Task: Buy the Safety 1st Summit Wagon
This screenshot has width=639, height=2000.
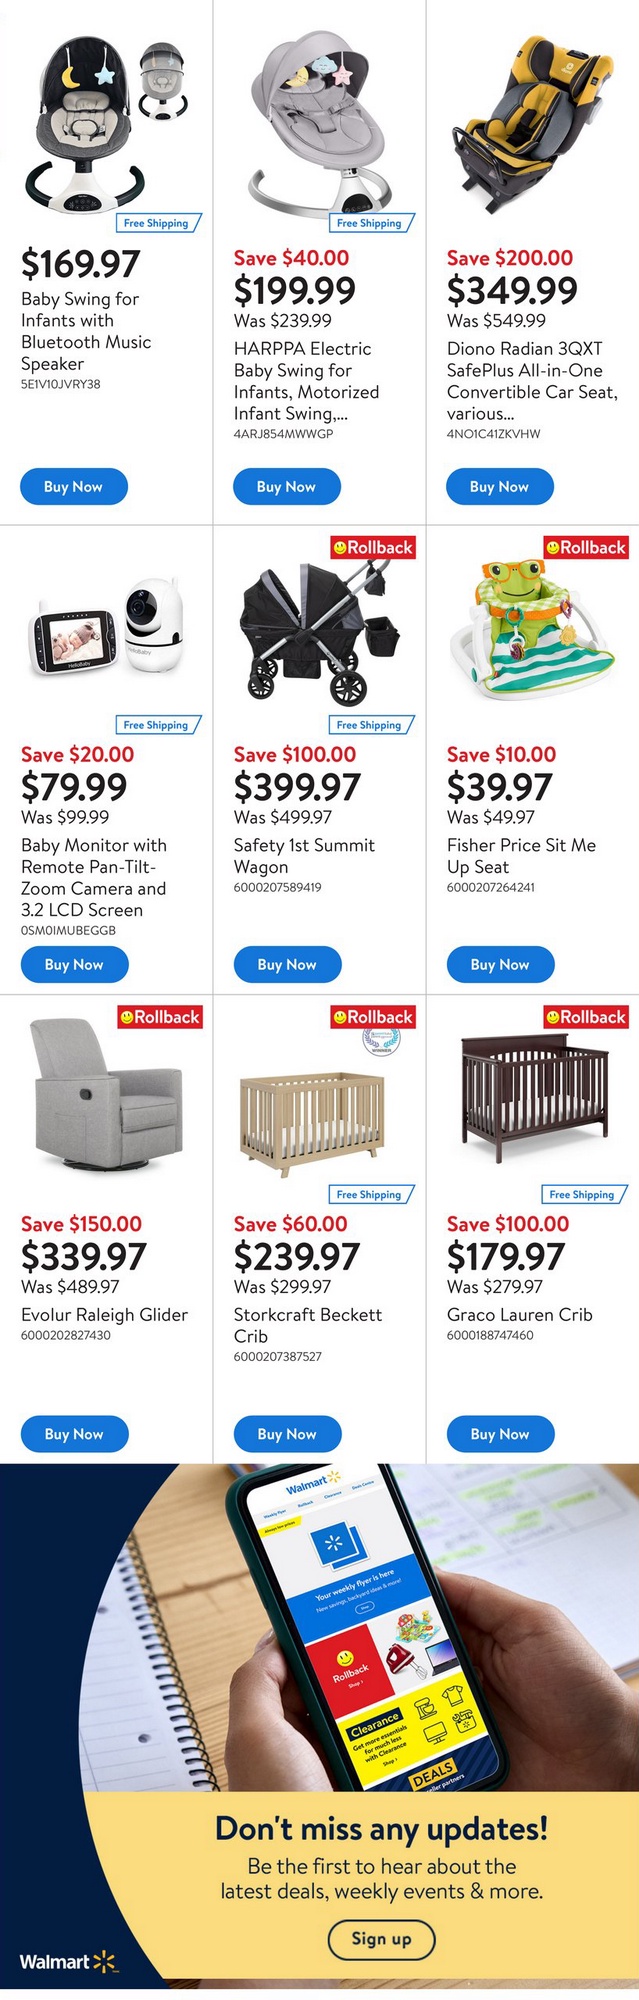Action: point(286,965)
